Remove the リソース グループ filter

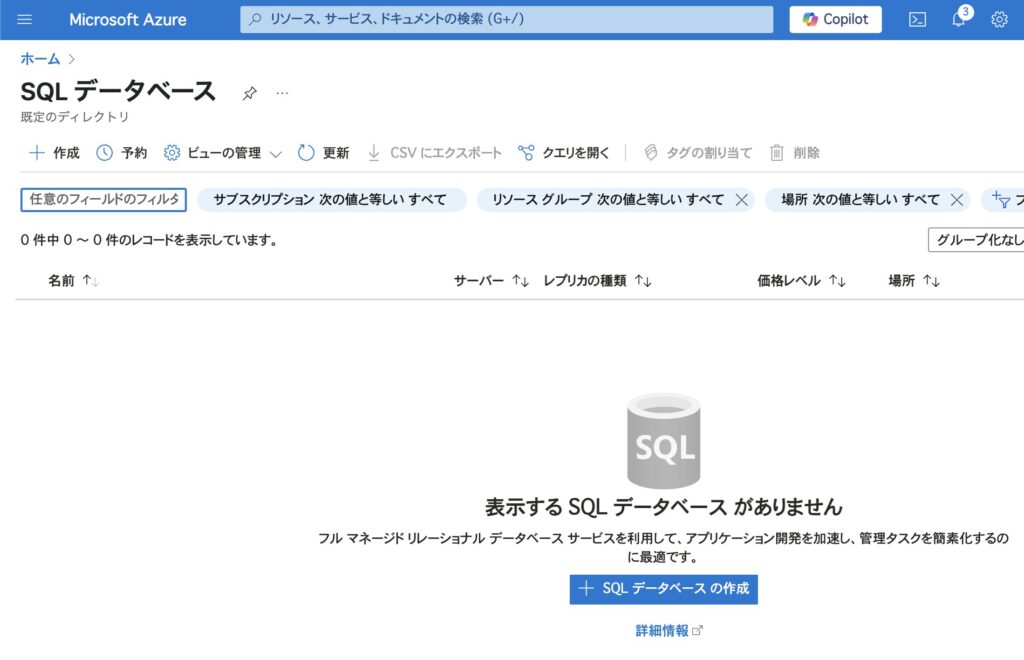coord(742,200)
